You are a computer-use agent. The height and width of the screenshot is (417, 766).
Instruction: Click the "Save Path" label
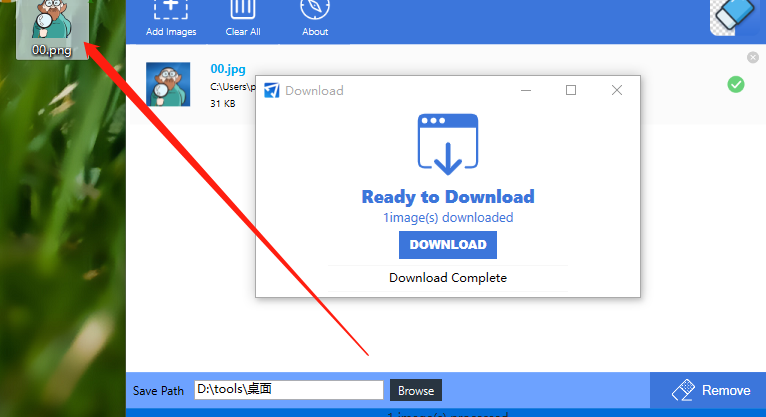click(x=158, y=391)
